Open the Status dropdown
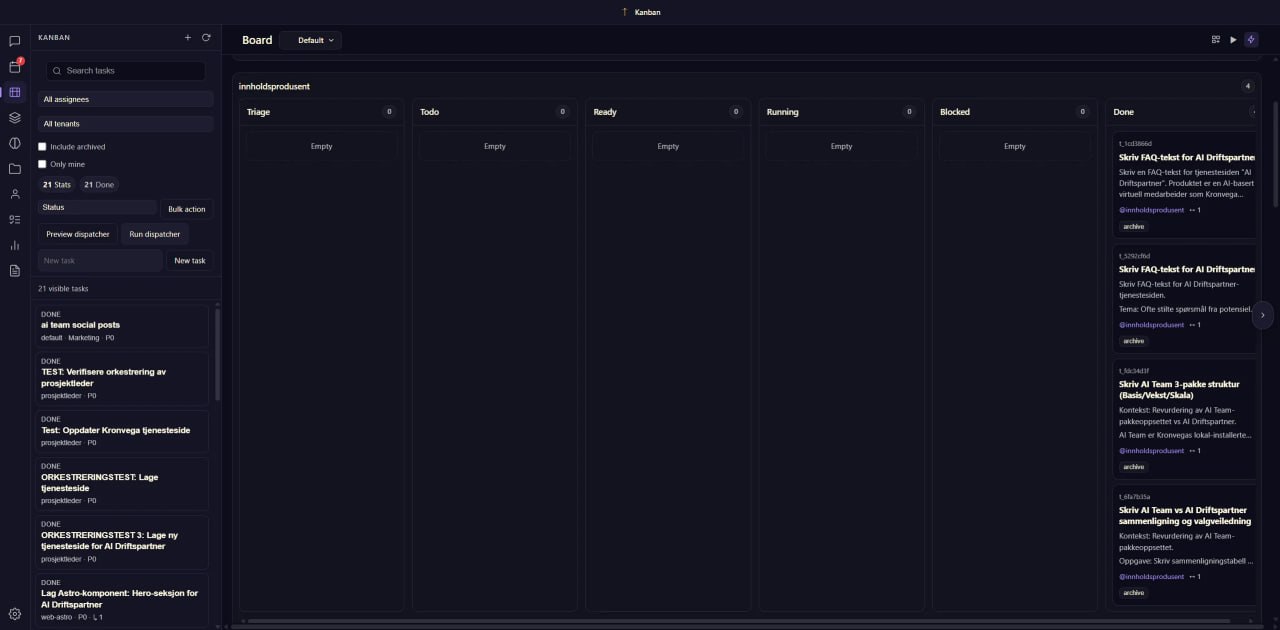The height and width of the screenshot is (630, 1280). point(97,208)
